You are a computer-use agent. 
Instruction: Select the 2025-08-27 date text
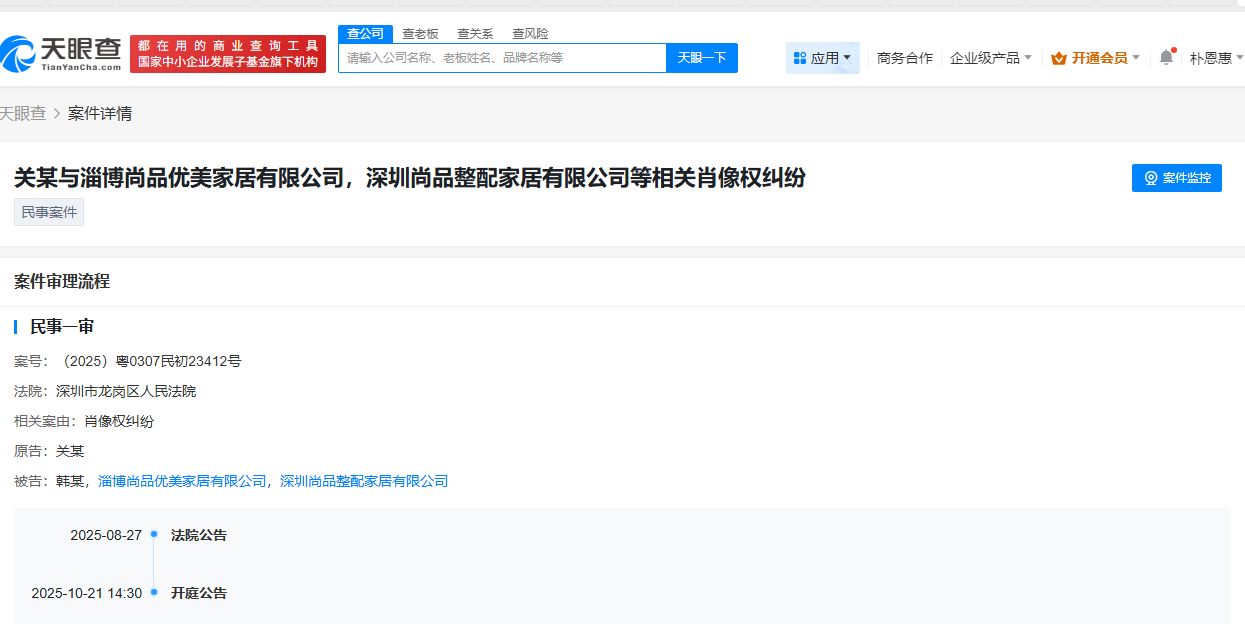[106, 535]
